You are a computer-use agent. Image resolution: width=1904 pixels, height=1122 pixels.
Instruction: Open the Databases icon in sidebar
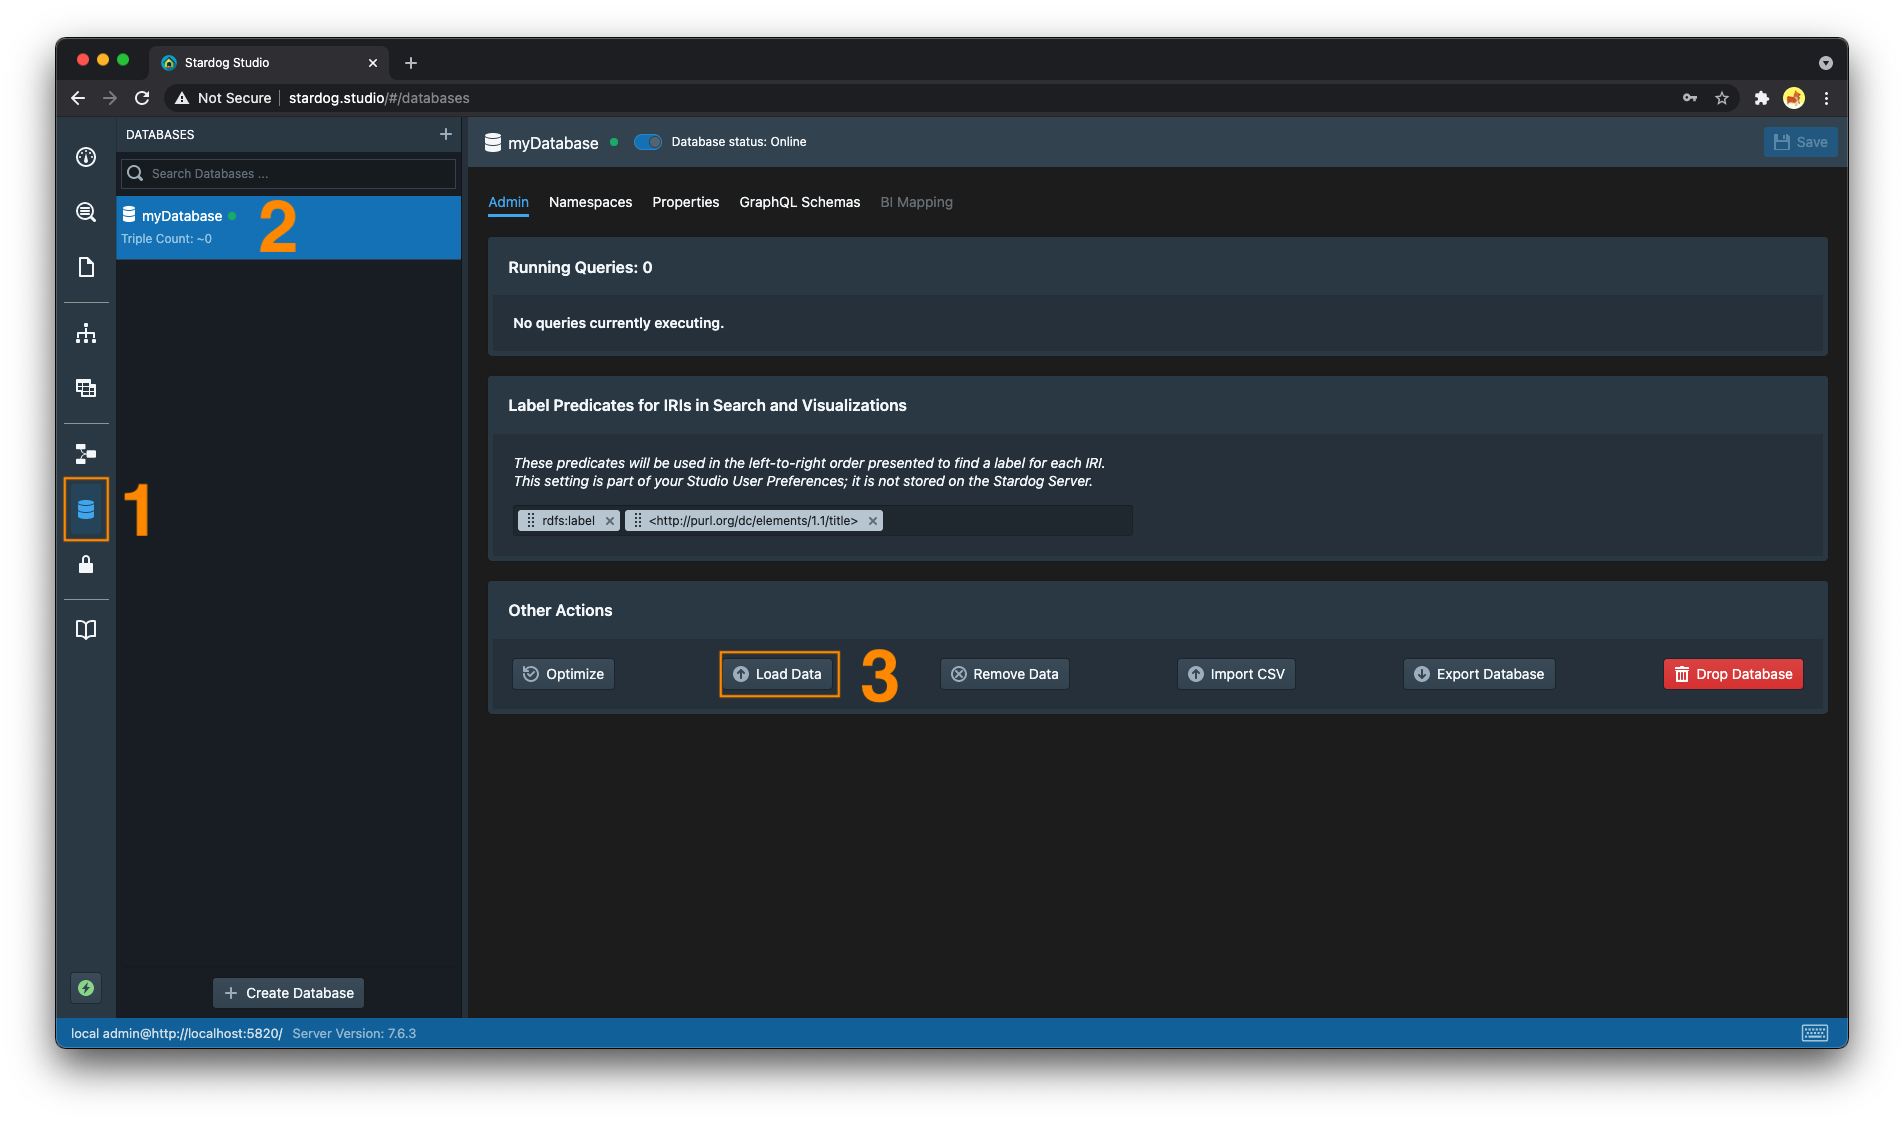pos(86,510)
